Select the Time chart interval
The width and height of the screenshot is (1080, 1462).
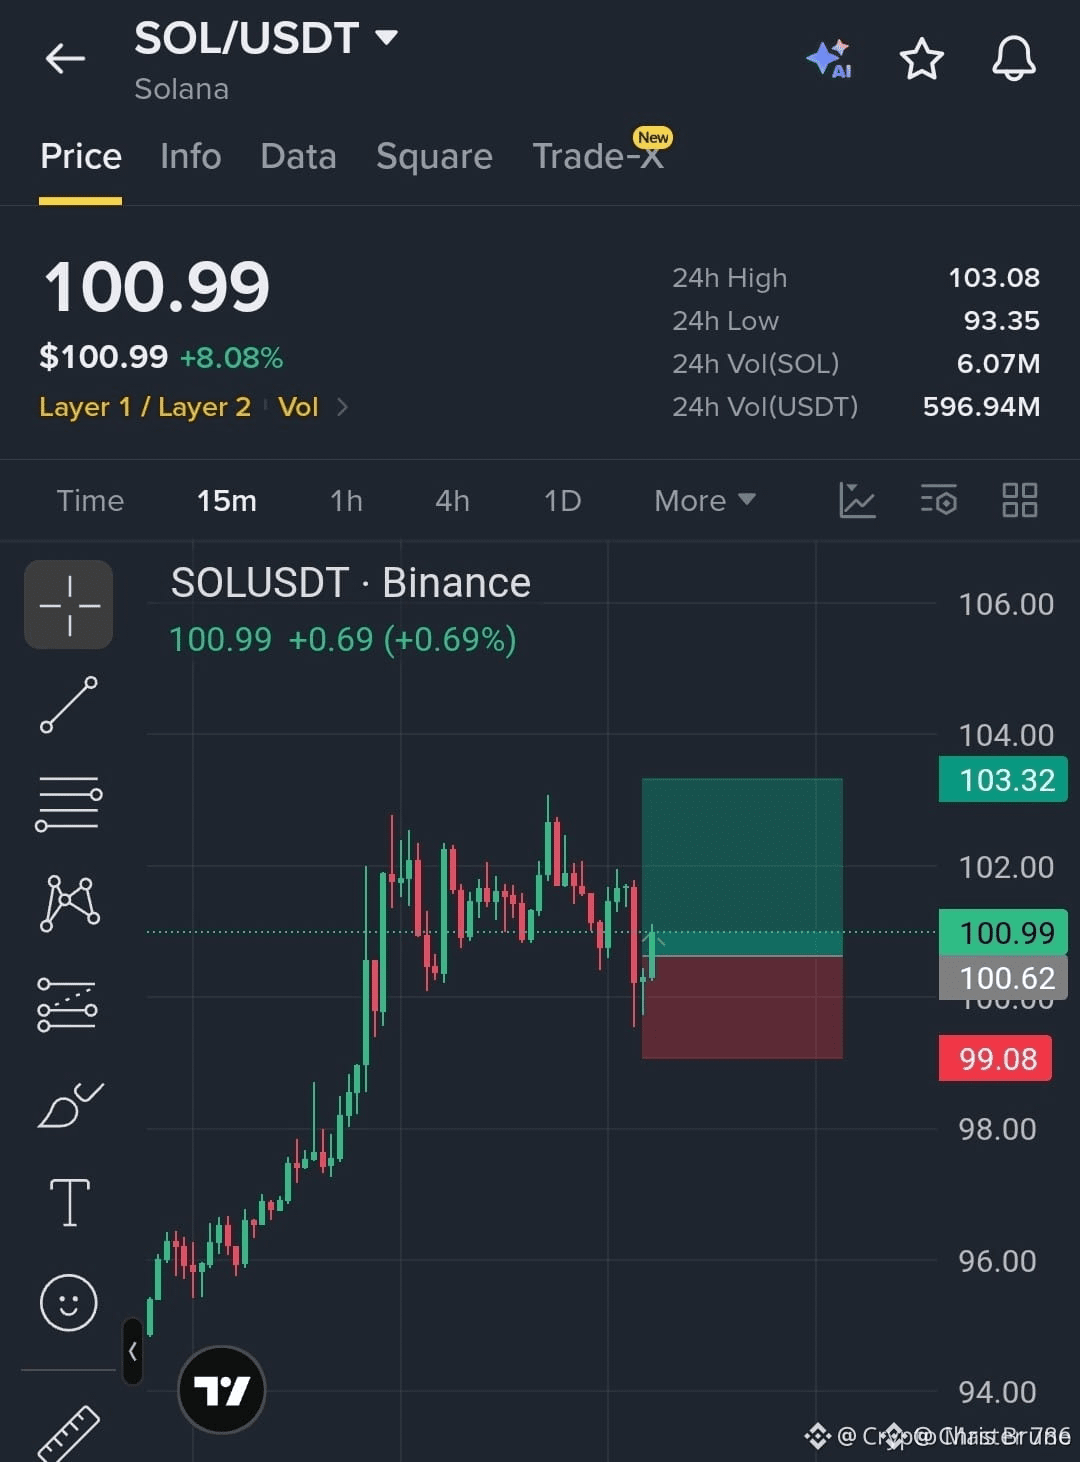[90, 500]
